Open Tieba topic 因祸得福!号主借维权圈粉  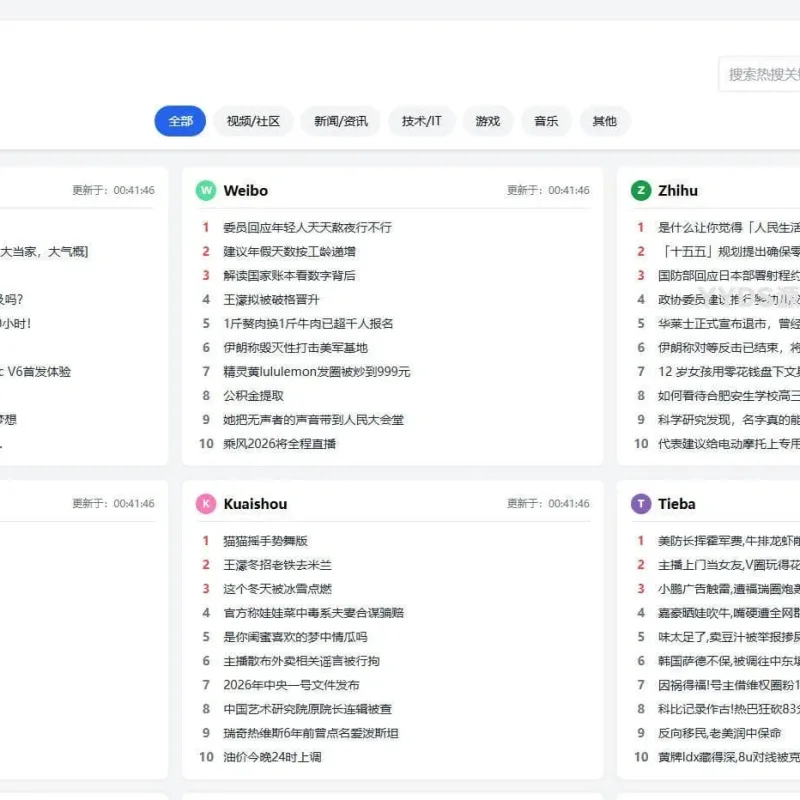[x=729, y=685]
